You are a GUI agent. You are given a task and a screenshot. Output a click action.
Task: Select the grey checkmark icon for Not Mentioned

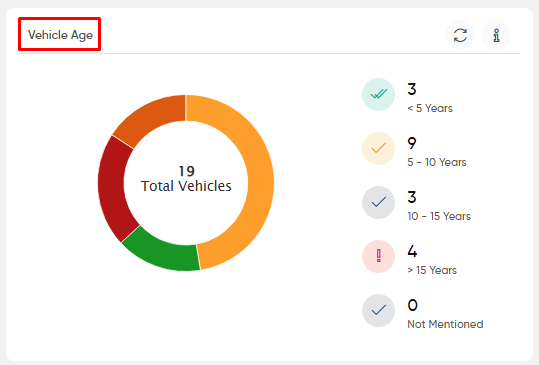point(378,310)
